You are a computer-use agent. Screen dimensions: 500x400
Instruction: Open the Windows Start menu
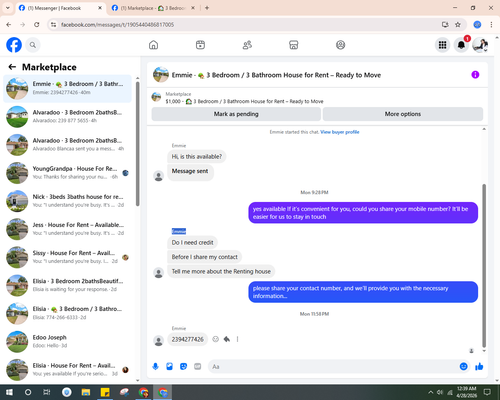9,392
